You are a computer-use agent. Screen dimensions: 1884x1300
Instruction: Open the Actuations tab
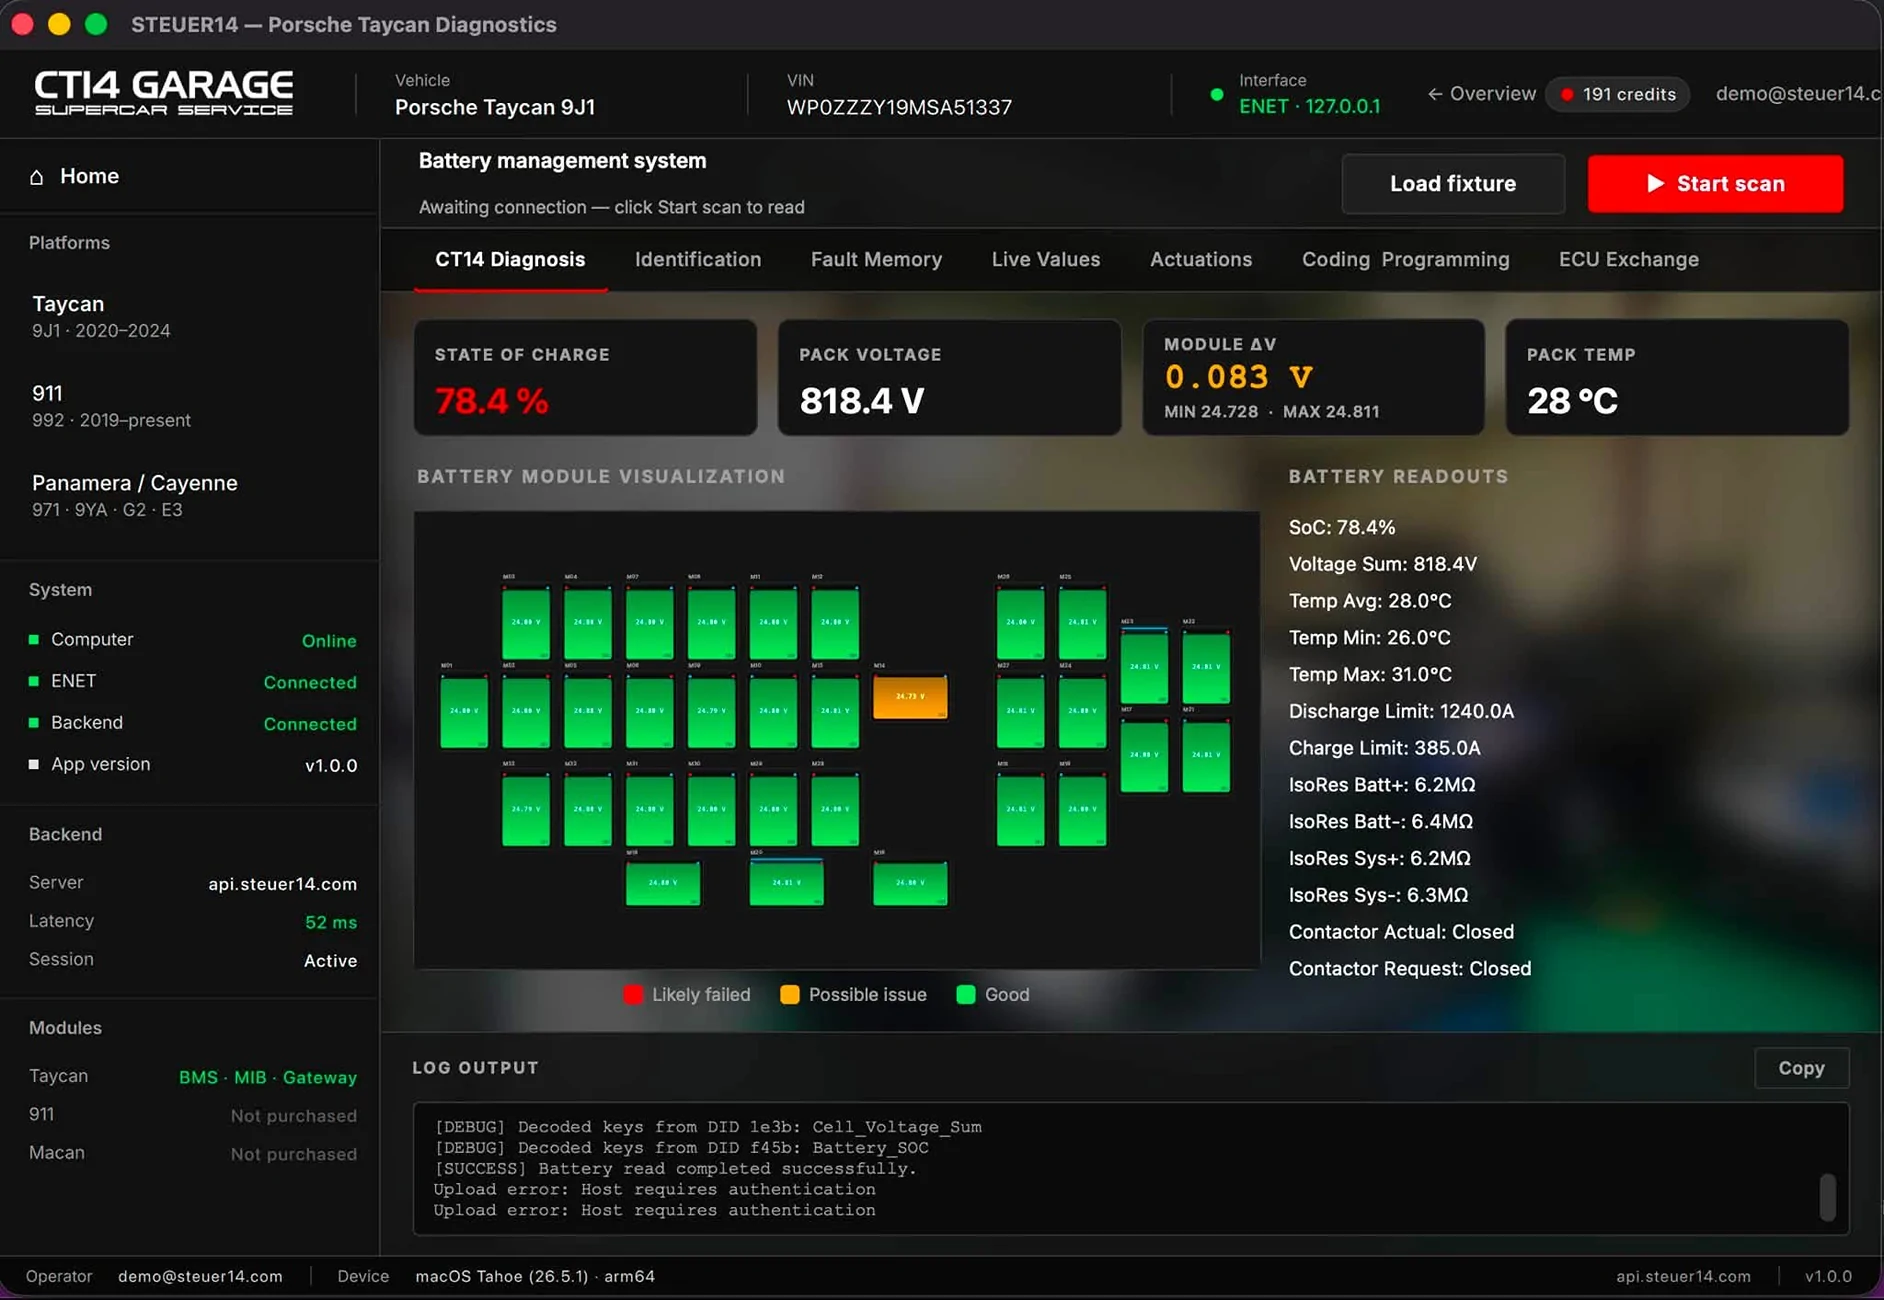point(1200,259)
